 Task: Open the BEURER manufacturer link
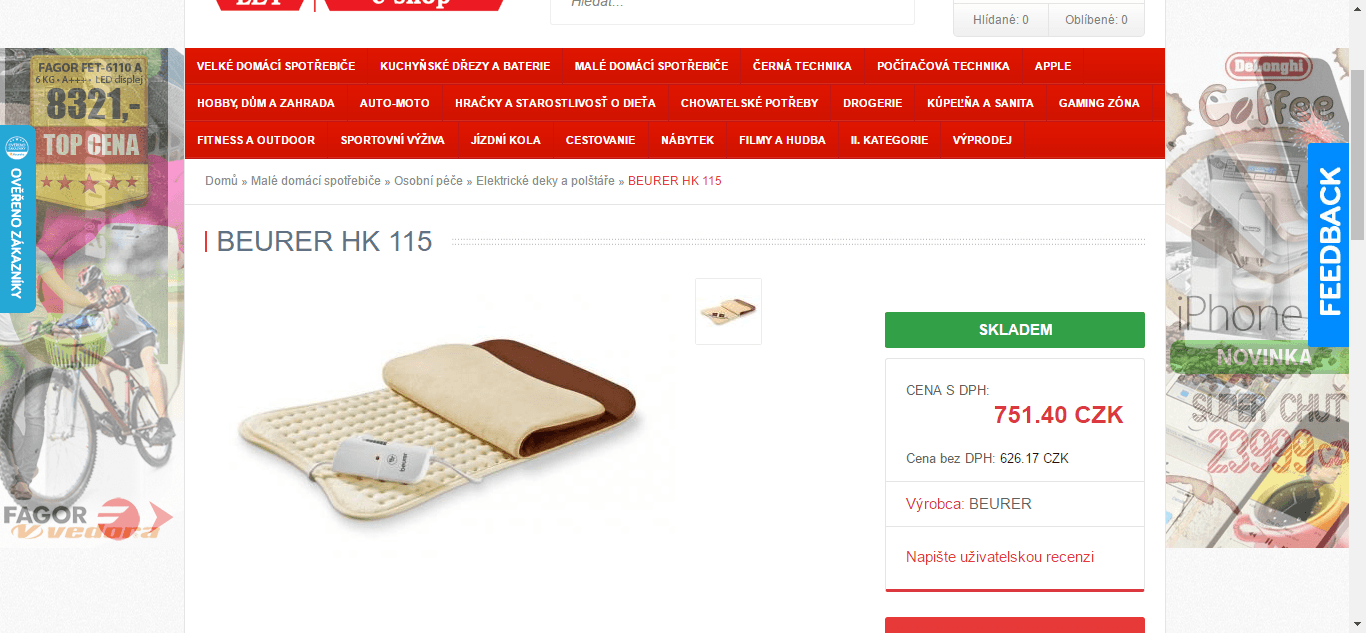tap(1000, 504)
